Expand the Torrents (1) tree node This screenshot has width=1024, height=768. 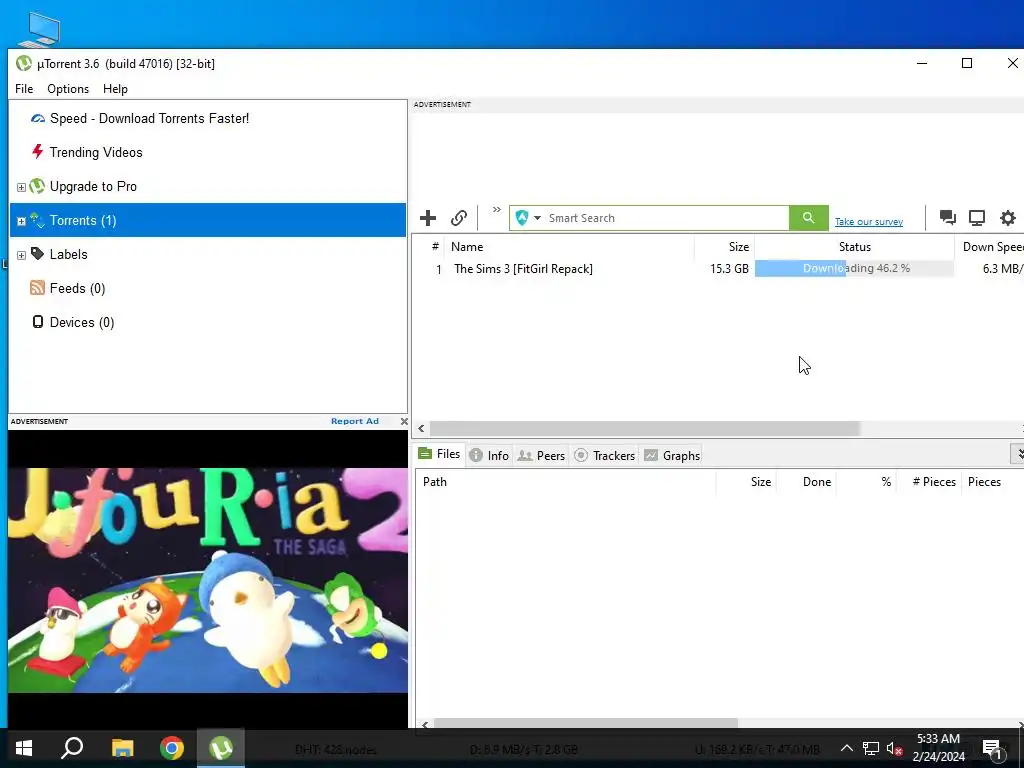(x=21, y=221)
